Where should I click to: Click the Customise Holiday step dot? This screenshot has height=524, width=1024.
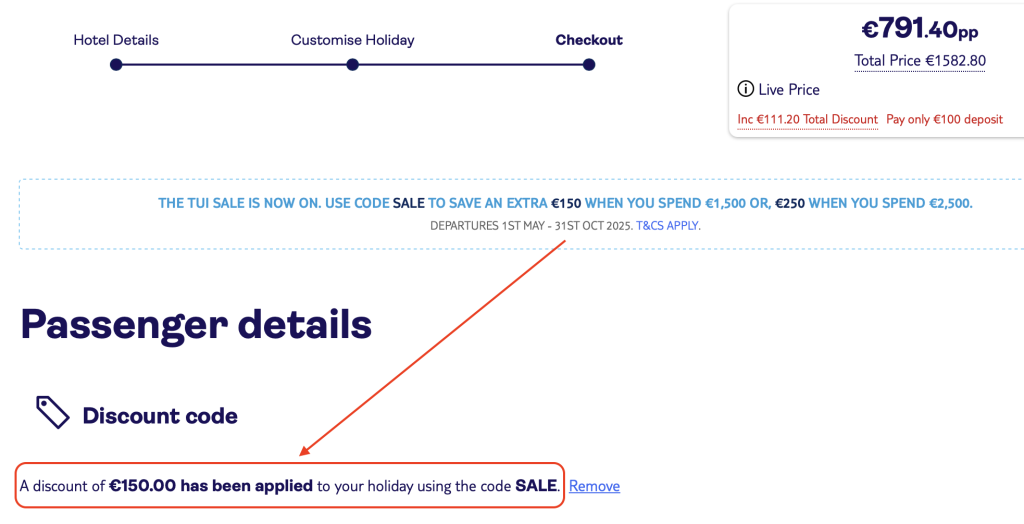(x=353, y=65)
